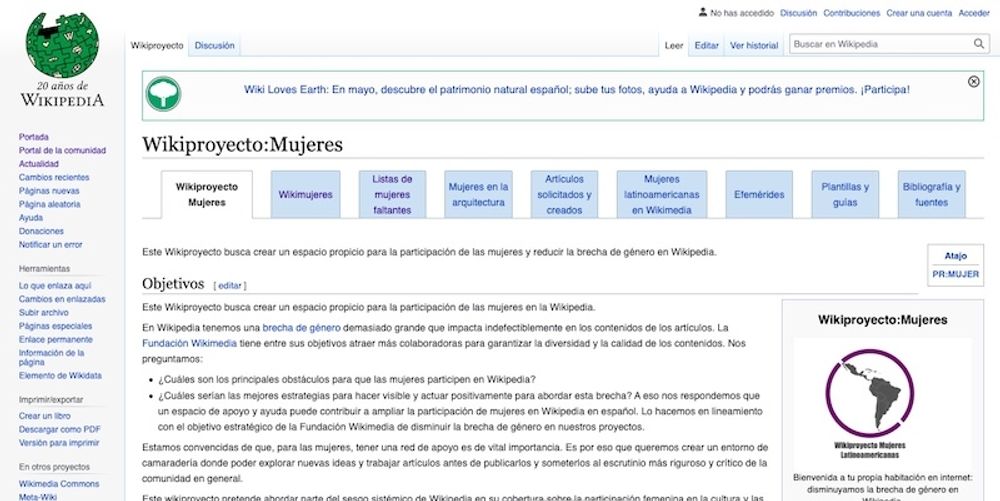Open the Fundación Wikimedia link
This screenshot has height=501, width=1000.
coord(189,343)
